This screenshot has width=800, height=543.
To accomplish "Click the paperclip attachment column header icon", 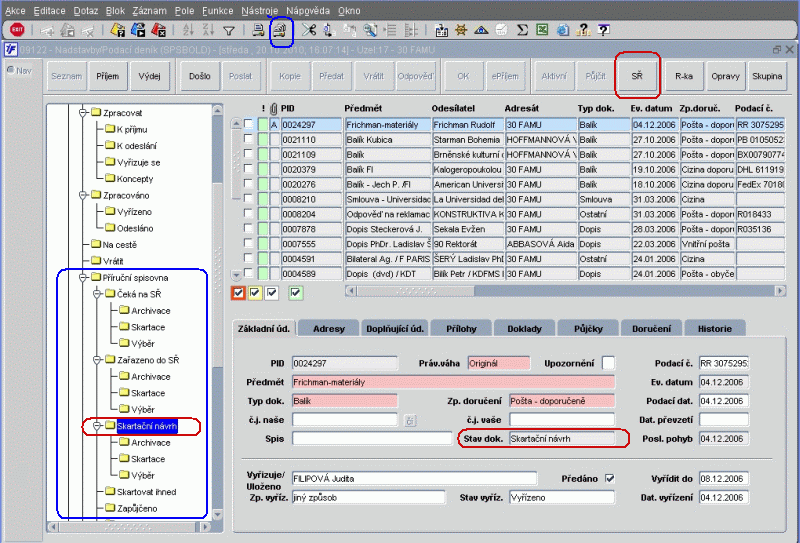I will coord(274,109).
